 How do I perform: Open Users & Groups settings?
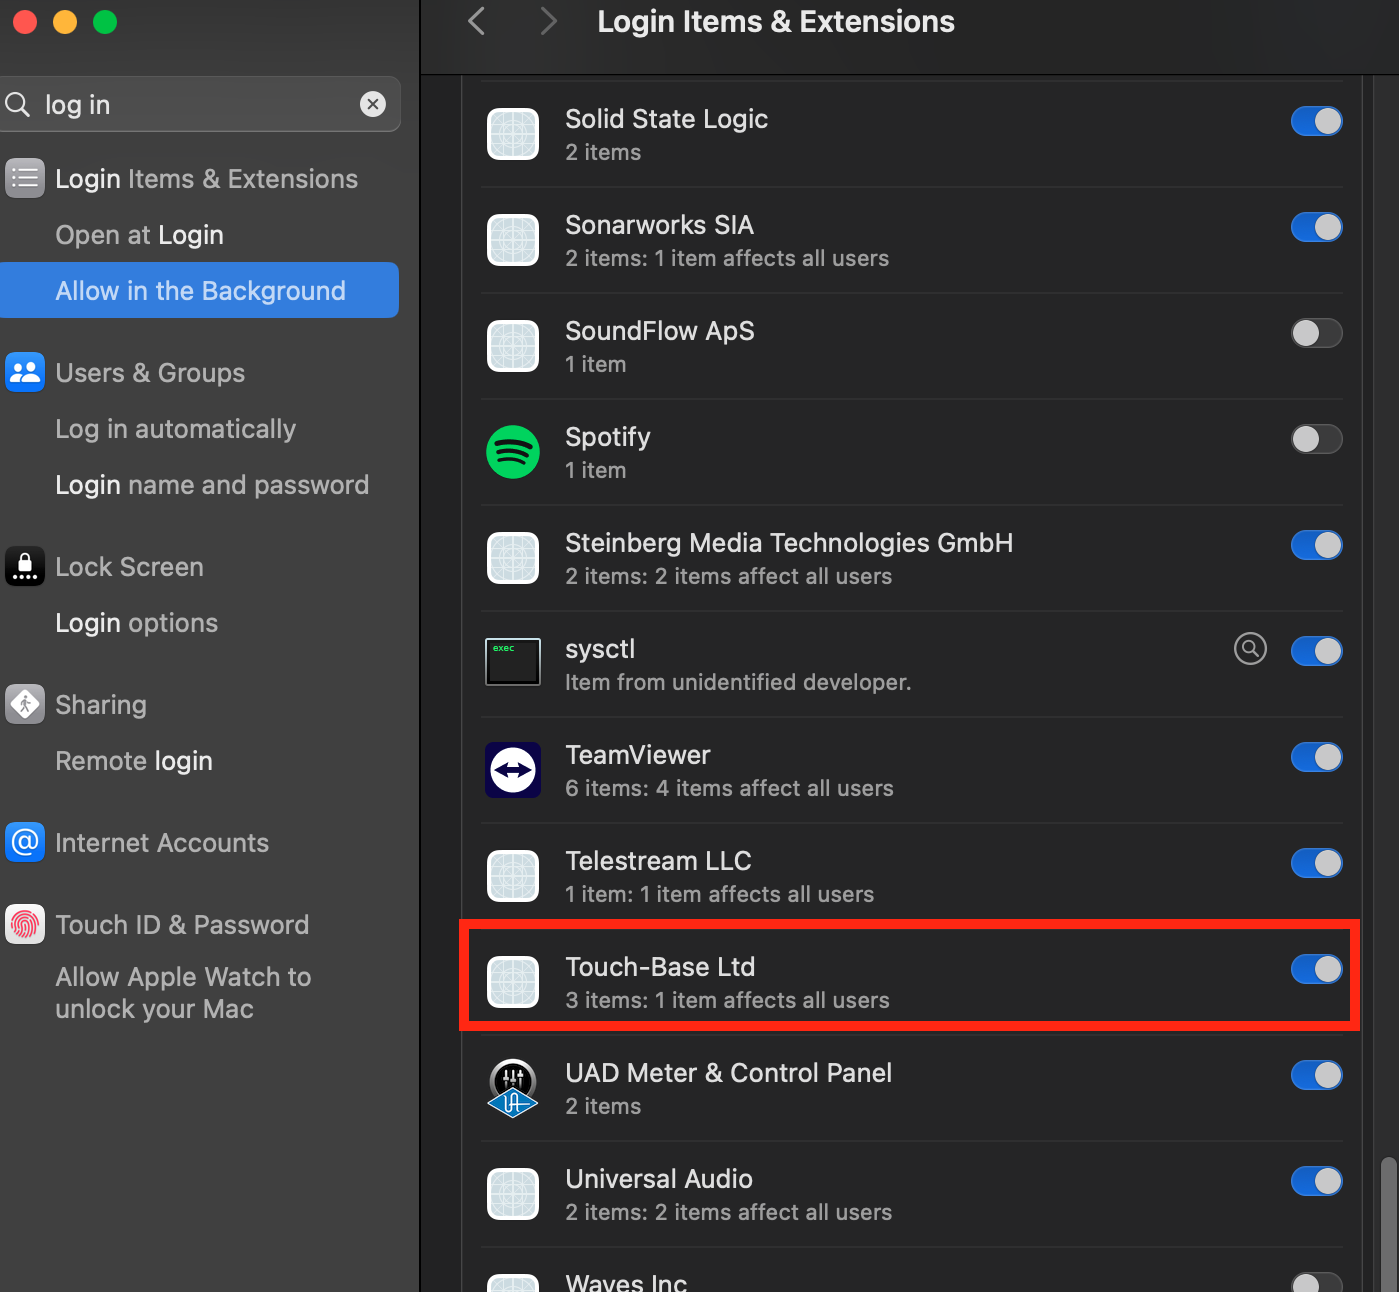click(x=200, y=373)
